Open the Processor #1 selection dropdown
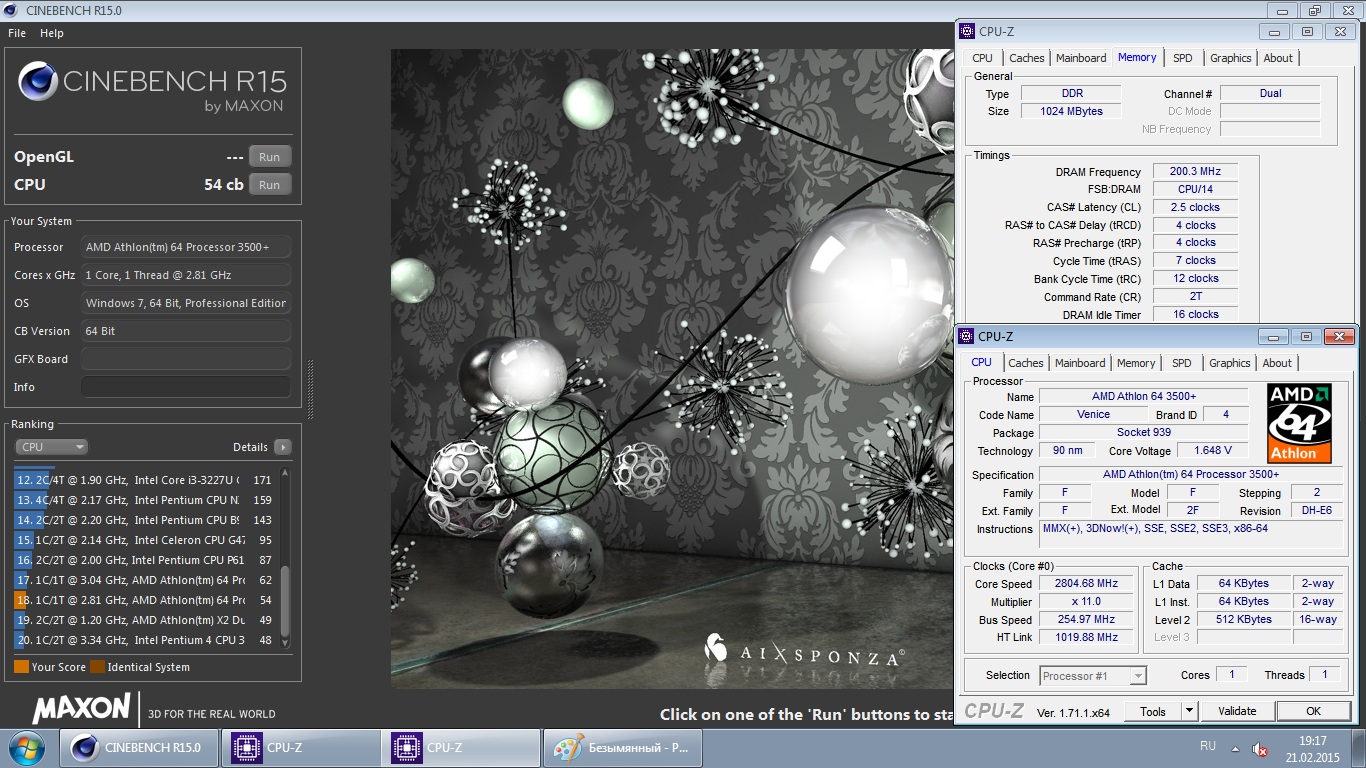1366x768 pixels. (1093, 676)
